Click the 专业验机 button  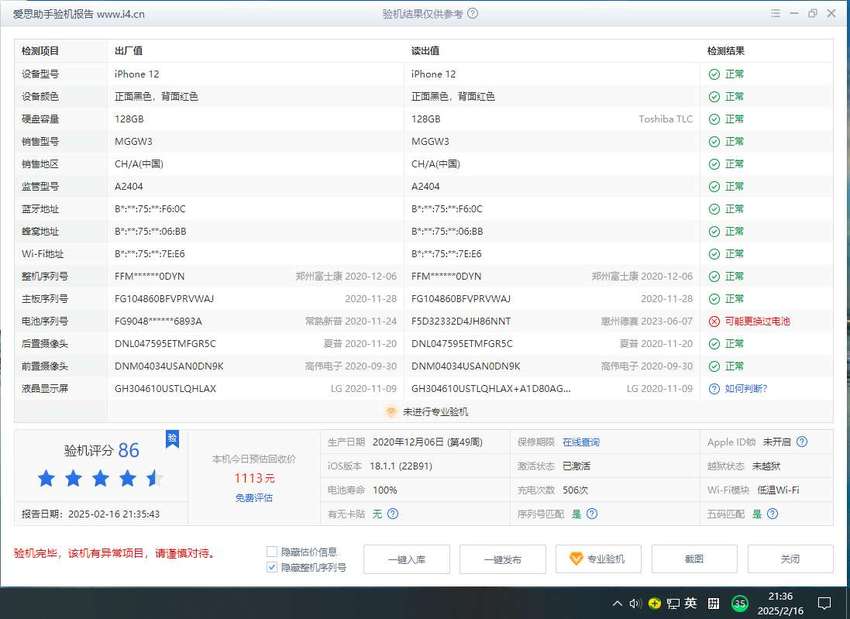[598, 559]
